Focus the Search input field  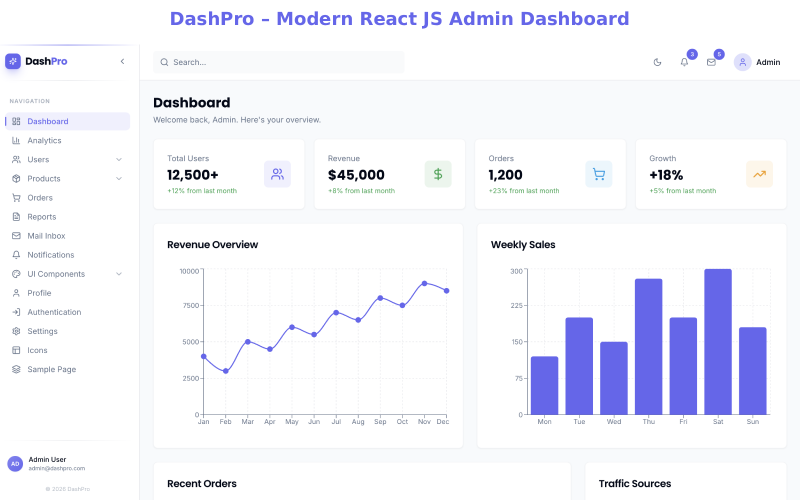point(279,62)
